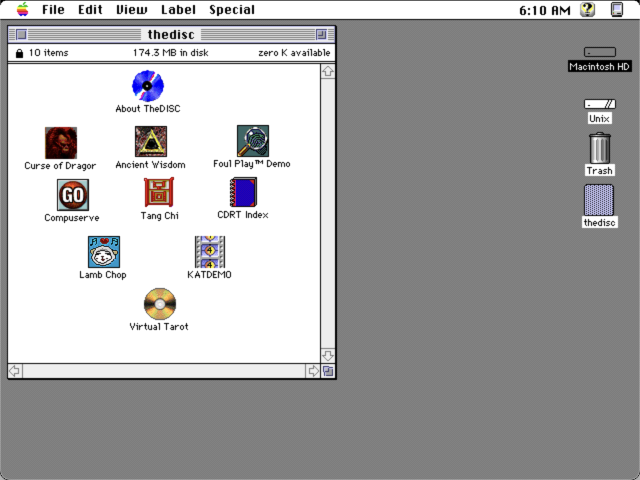The width and height of the screenshot is (640, 480).
Task: Select the Trash can icon
Action: (x=600, y=148)
